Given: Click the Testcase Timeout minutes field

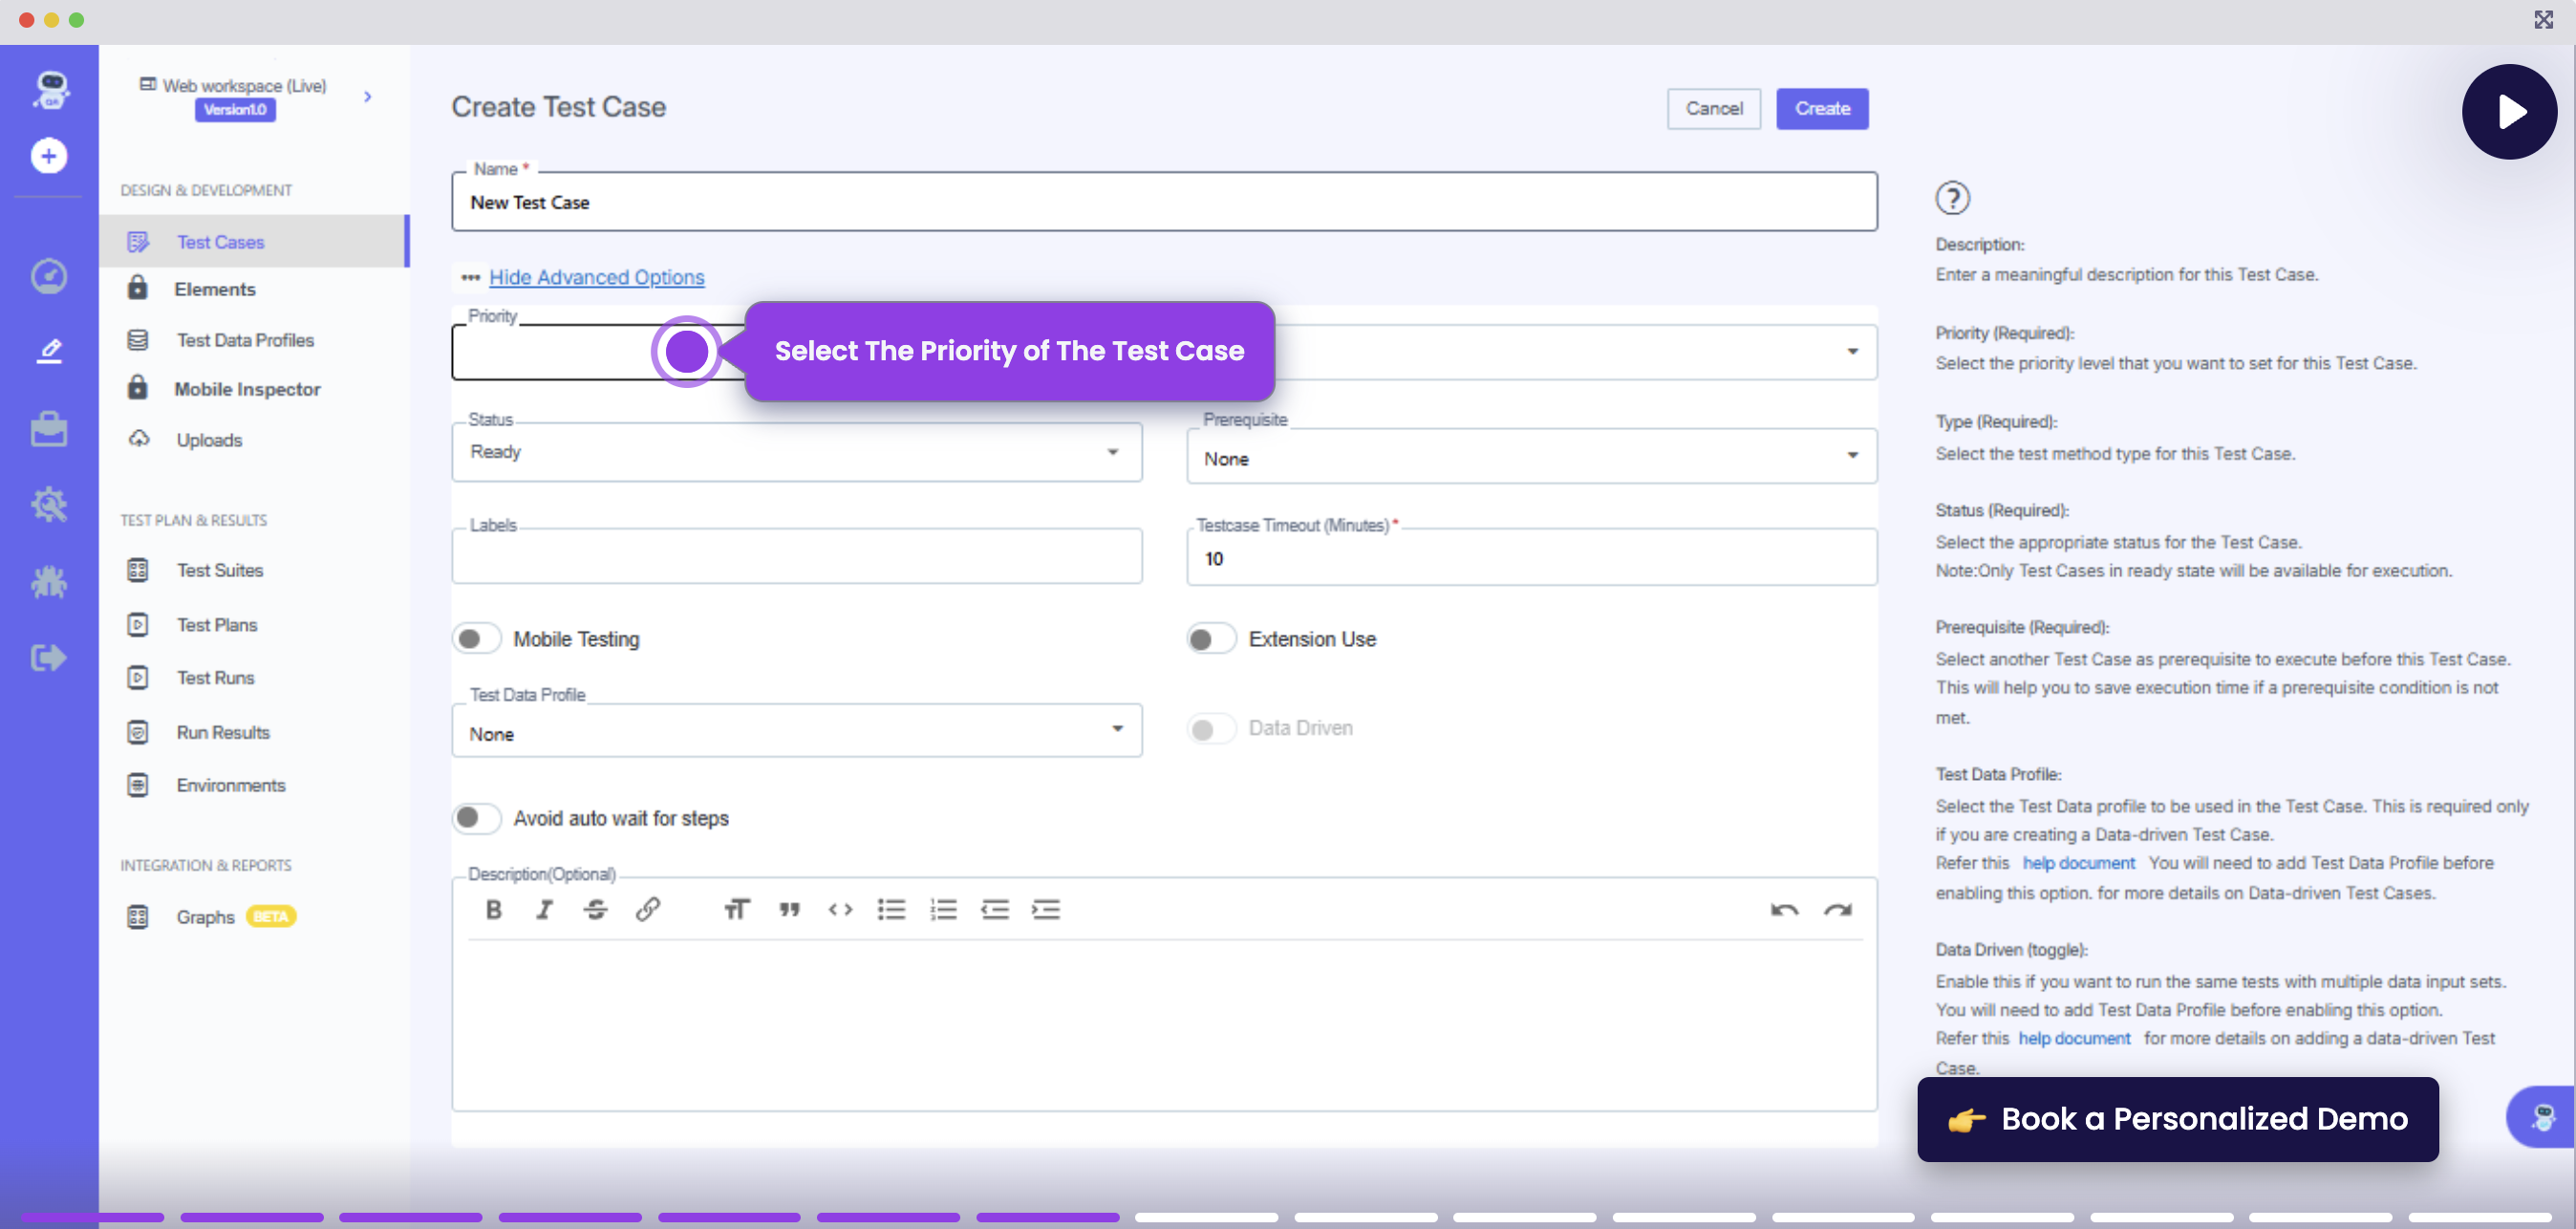Looking at the screenshot, I should coord(1530,558).
